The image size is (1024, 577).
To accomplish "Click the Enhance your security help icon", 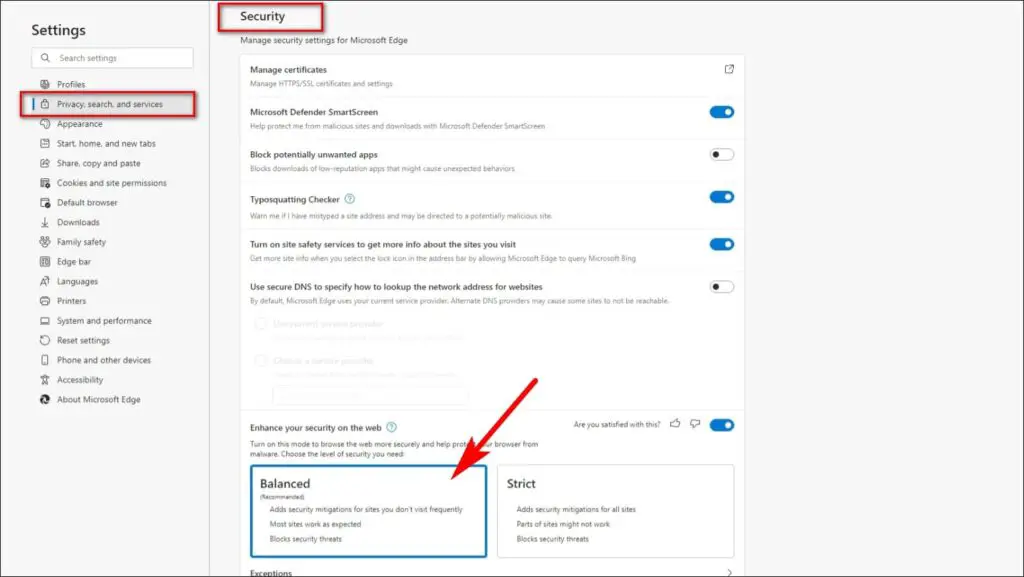I will point(391,428).
